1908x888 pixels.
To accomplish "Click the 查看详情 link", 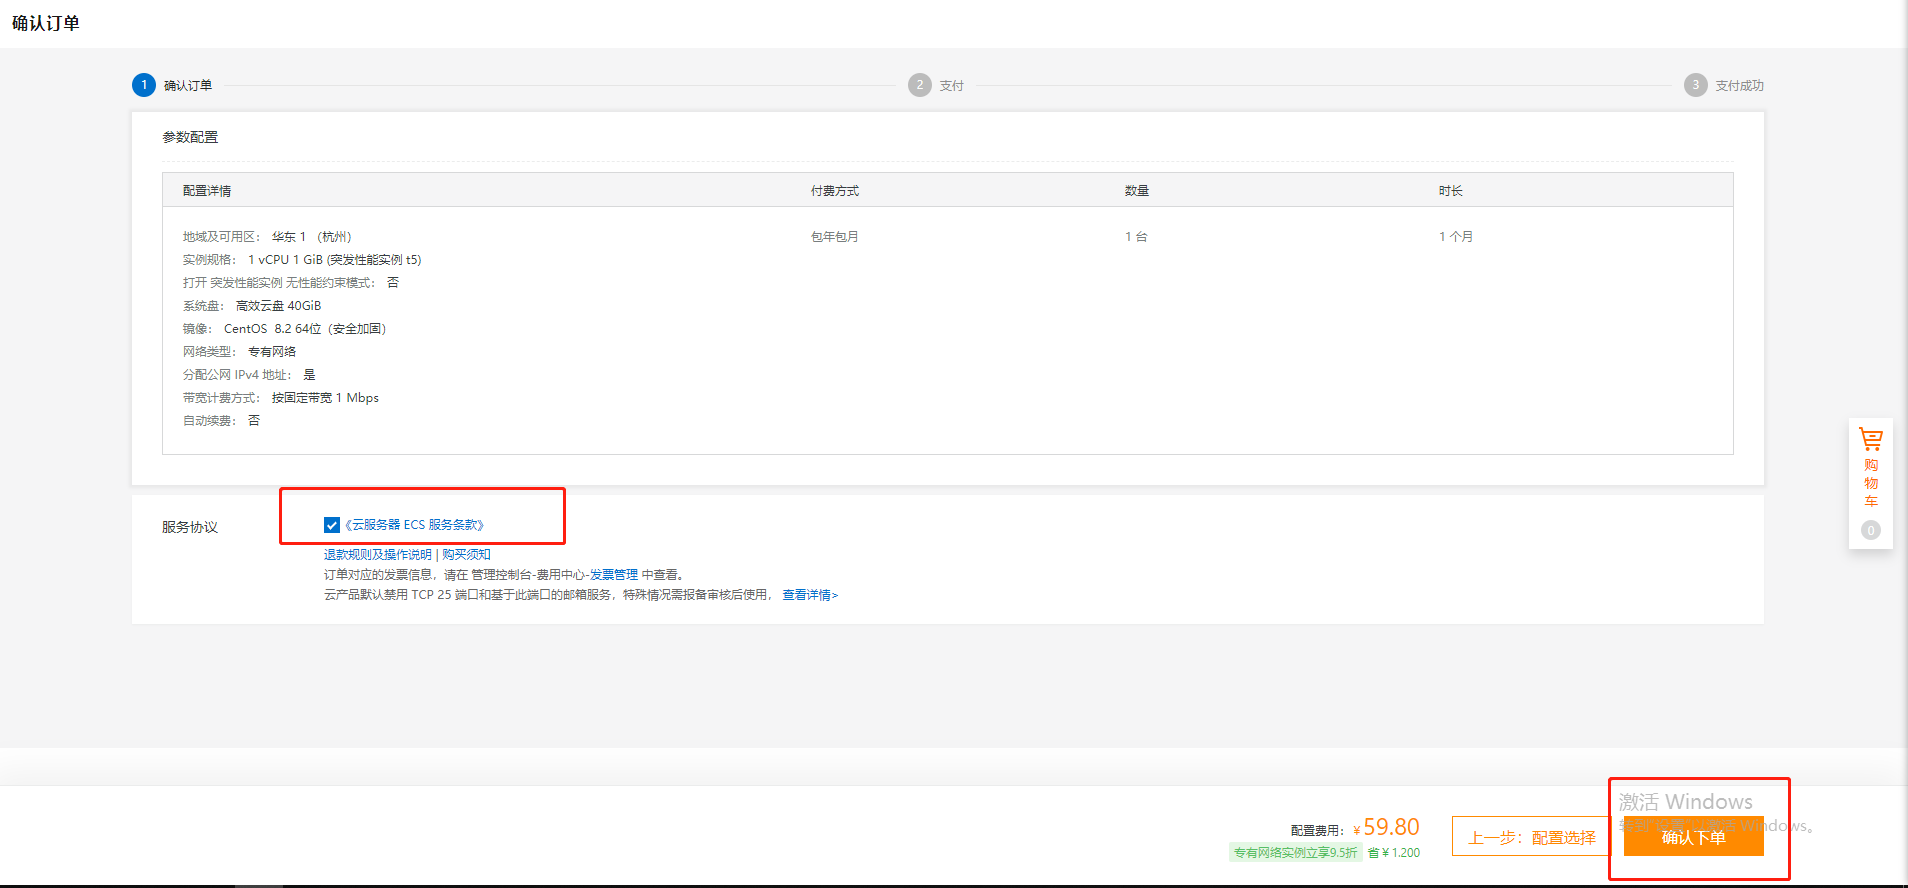I will 810,595.
